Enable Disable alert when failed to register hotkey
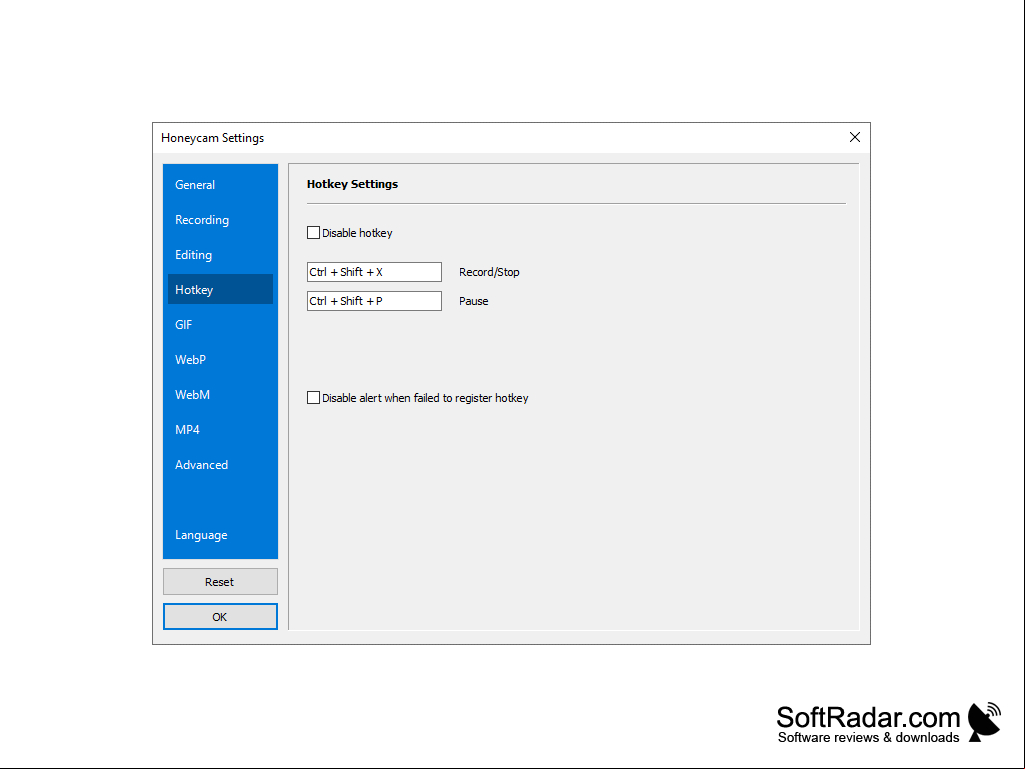The width and height of the screenshot is (1025, 769). coord(313,398)
